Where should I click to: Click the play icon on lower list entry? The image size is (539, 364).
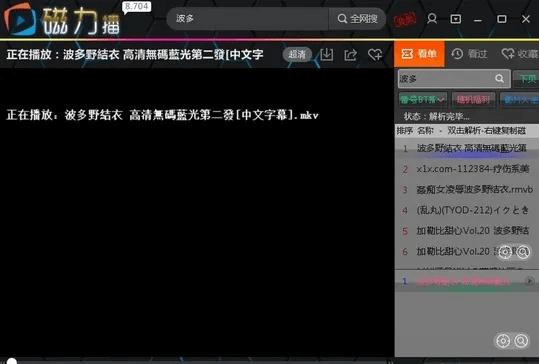tap(529, 281)
